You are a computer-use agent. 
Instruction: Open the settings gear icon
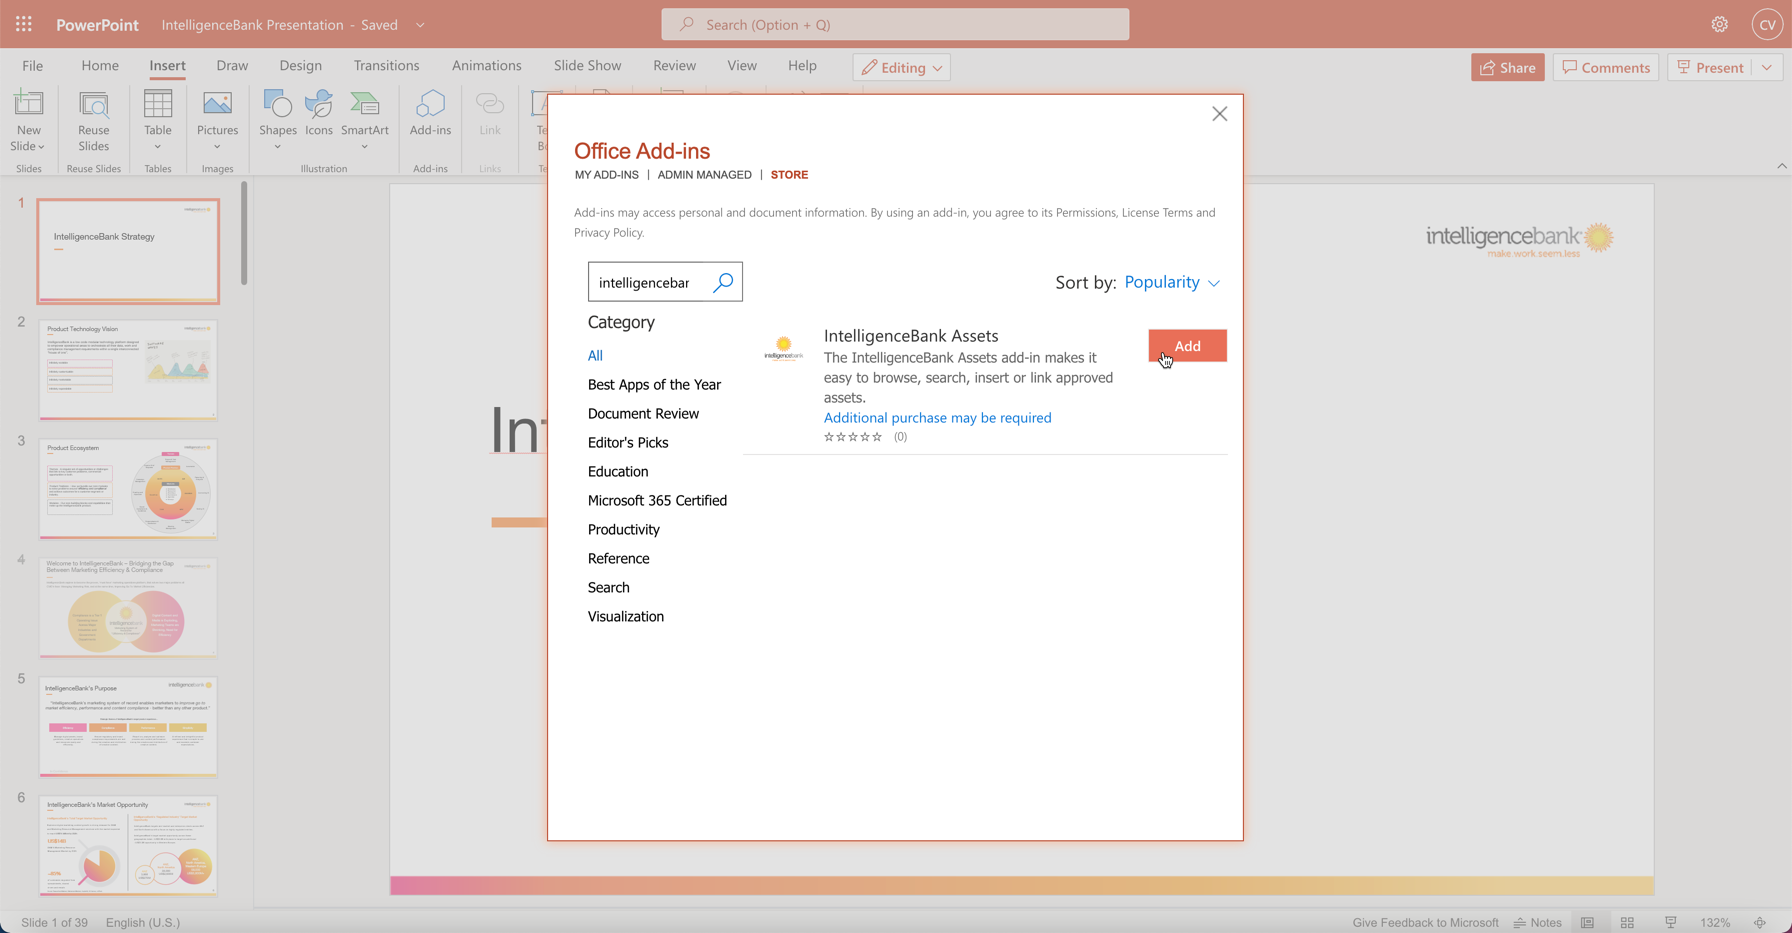(1719, 24)
